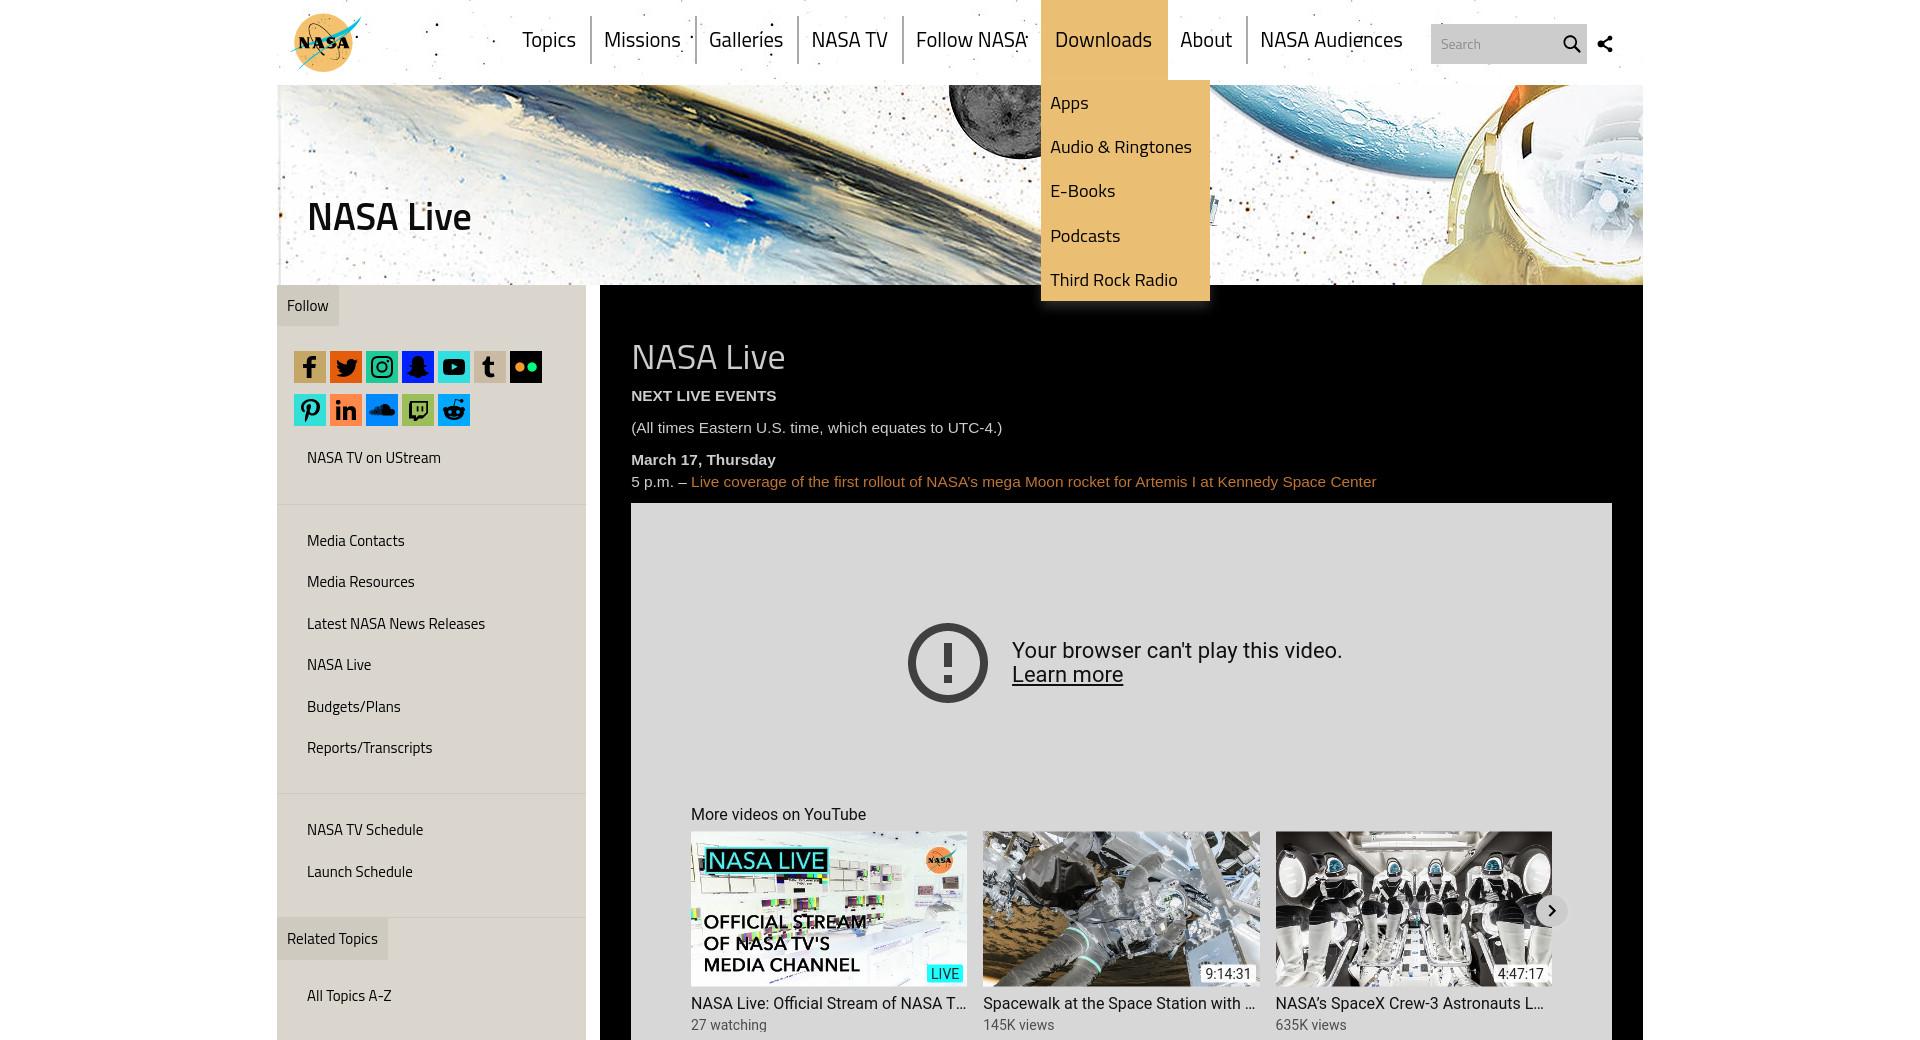Image resolution: width=1920 pixels, height=1040 pixels.
Task: Open Latest NASA News Releases link
Action: 396,624
